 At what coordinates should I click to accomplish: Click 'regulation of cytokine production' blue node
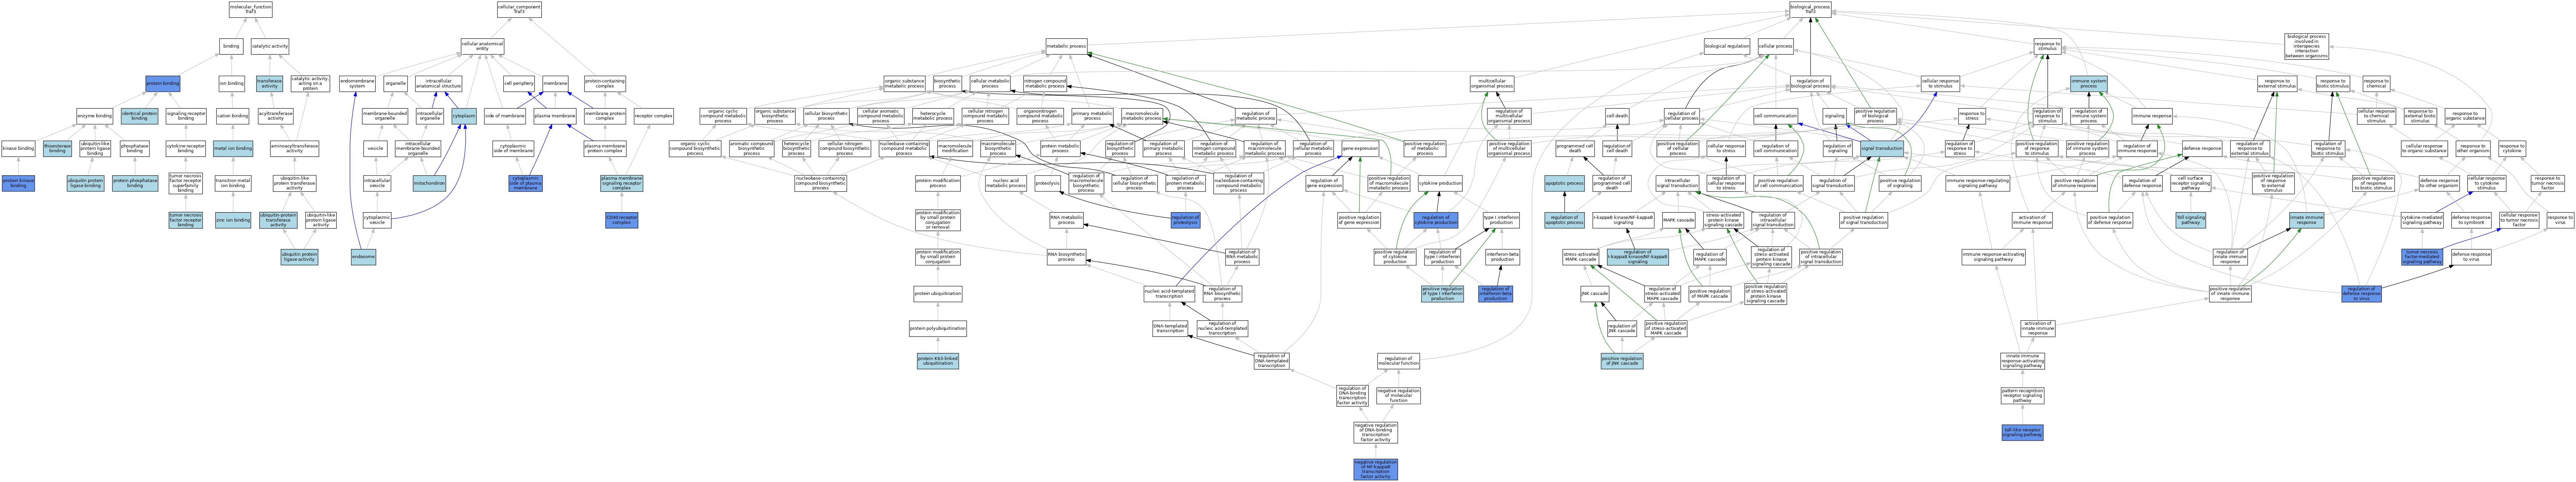[1436, 220]
